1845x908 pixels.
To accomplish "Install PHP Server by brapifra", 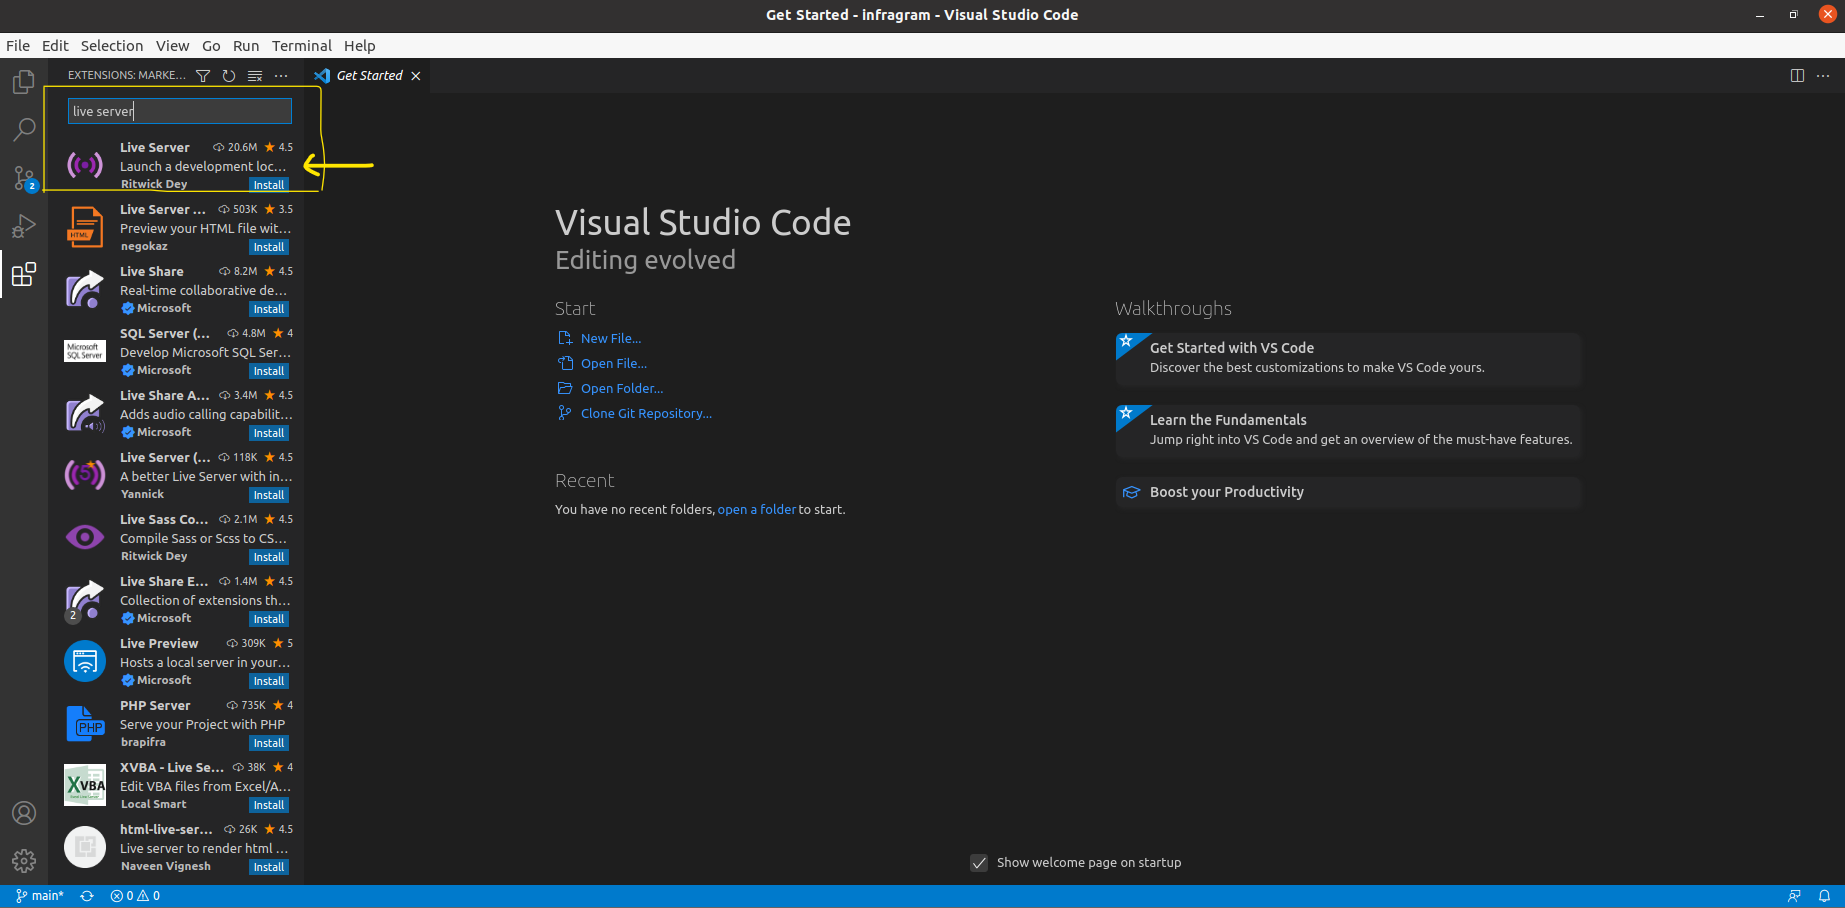I will pos(269,743).
